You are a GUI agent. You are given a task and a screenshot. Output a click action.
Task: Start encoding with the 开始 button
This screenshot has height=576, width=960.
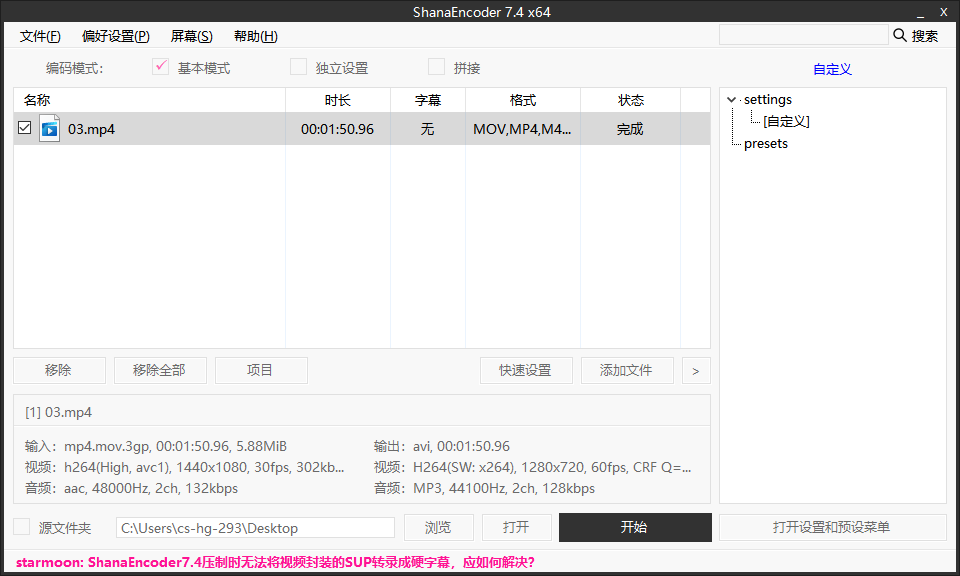(635, 527)
